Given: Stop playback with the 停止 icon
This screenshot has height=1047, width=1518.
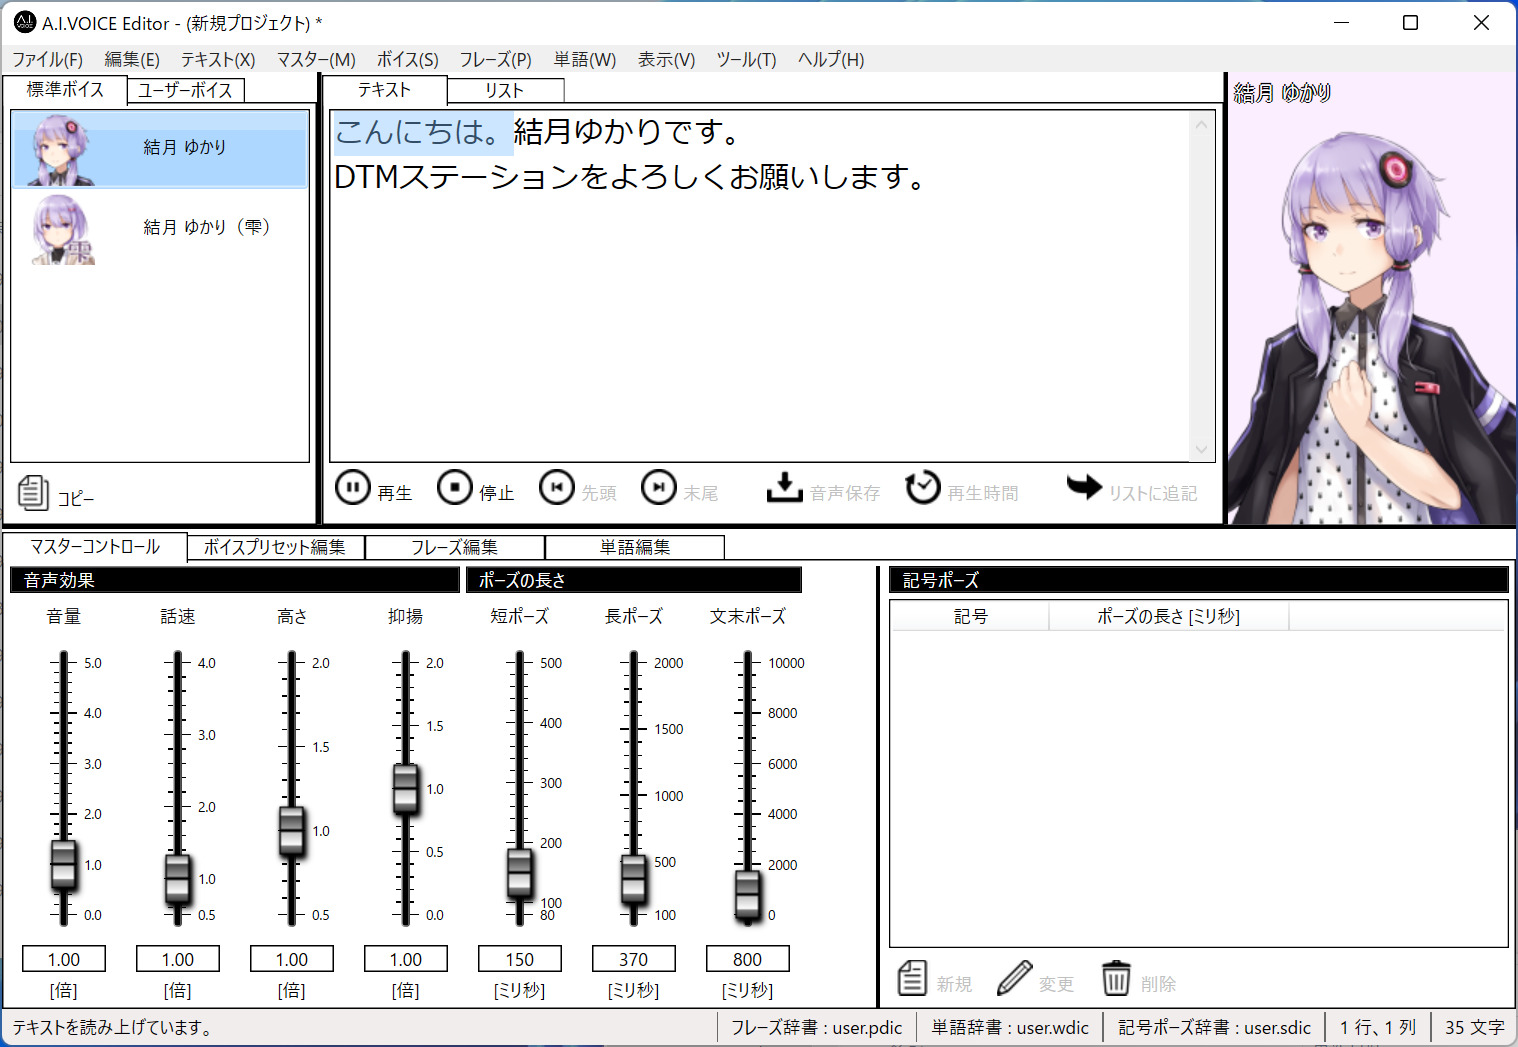Looking at the screenshot, I should coord(455,488).
